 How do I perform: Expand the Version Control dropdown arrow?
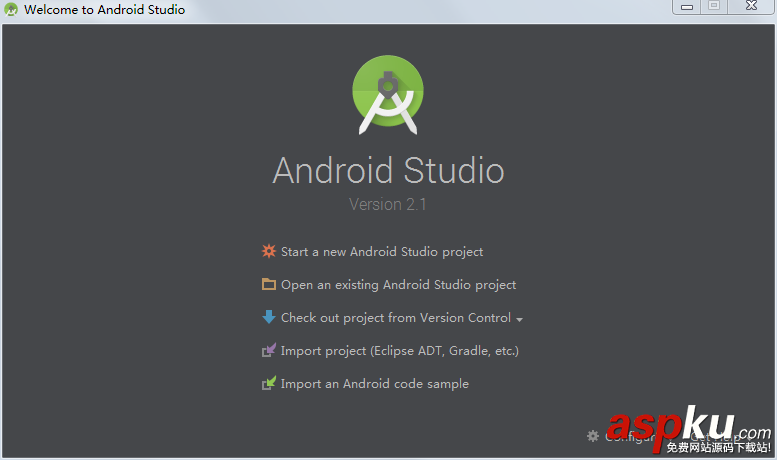click(x=519, y=320)
